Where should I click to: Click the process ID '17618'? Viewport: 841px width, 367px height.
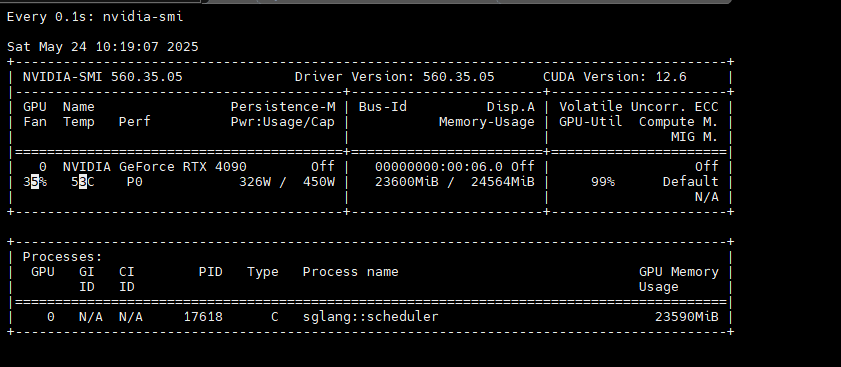(203, 317)
